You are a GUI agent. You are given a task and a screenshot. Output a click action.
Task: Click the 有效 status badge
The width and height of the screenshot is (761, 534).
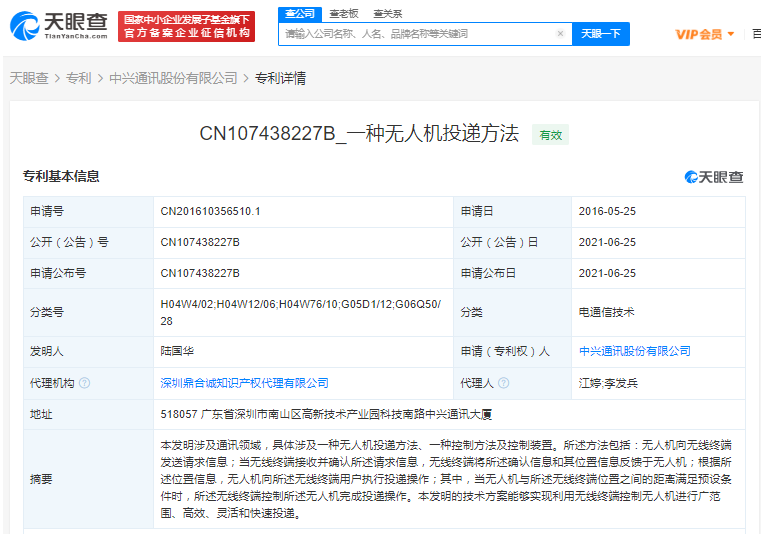[550, 135]
